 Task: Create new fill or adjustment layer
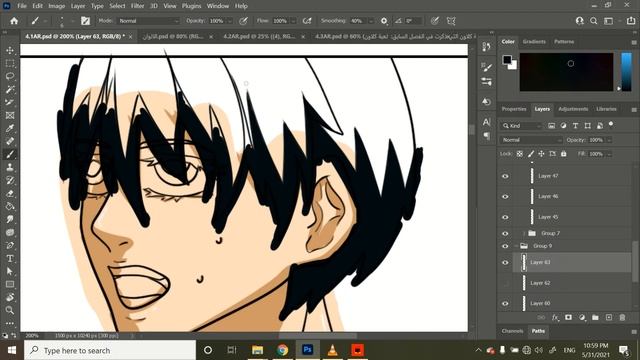(x=582, y=318)
